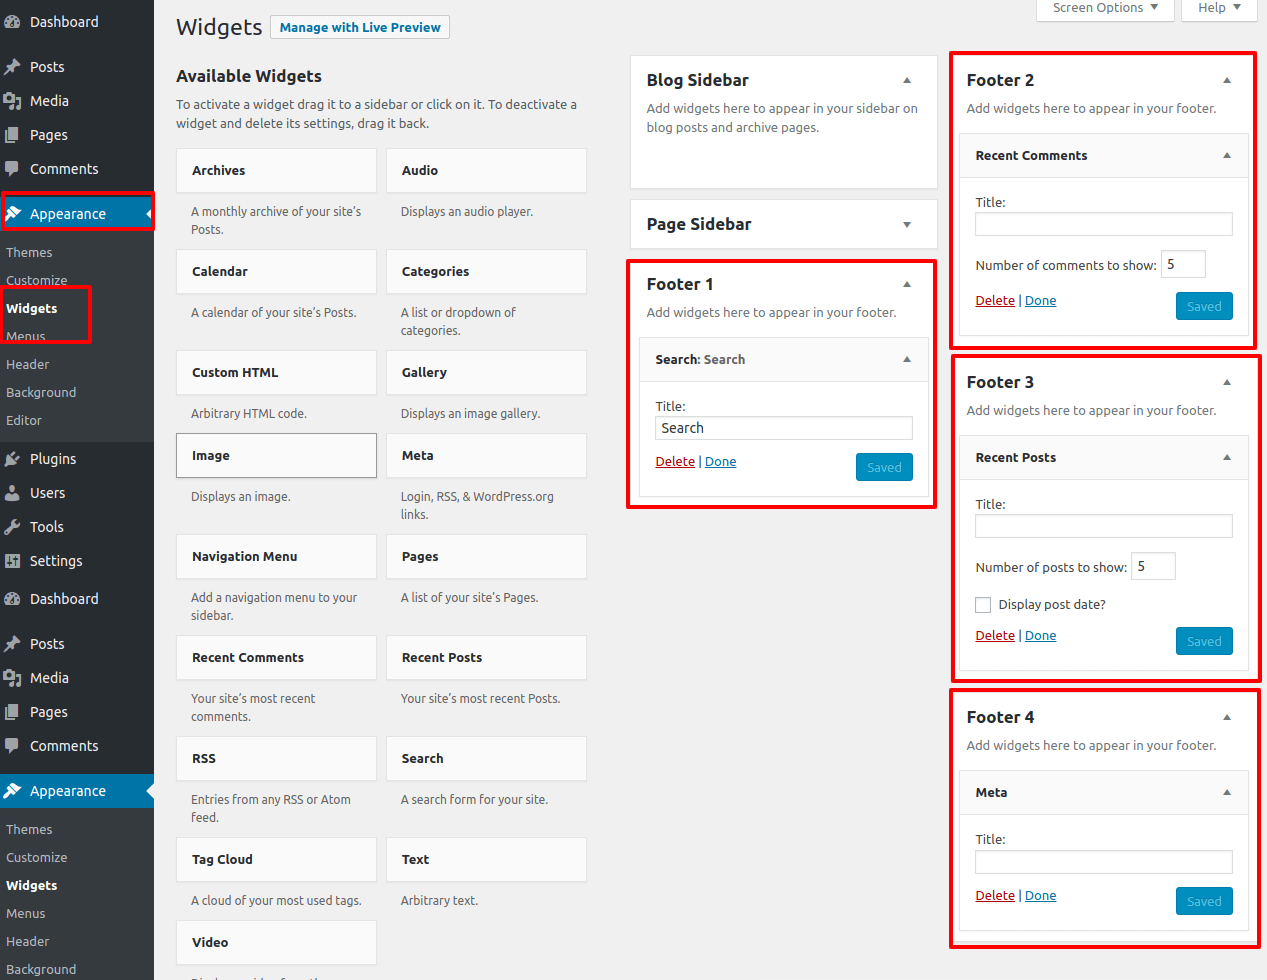Collapse the Recent Posts widget

tap(1227, 457)
